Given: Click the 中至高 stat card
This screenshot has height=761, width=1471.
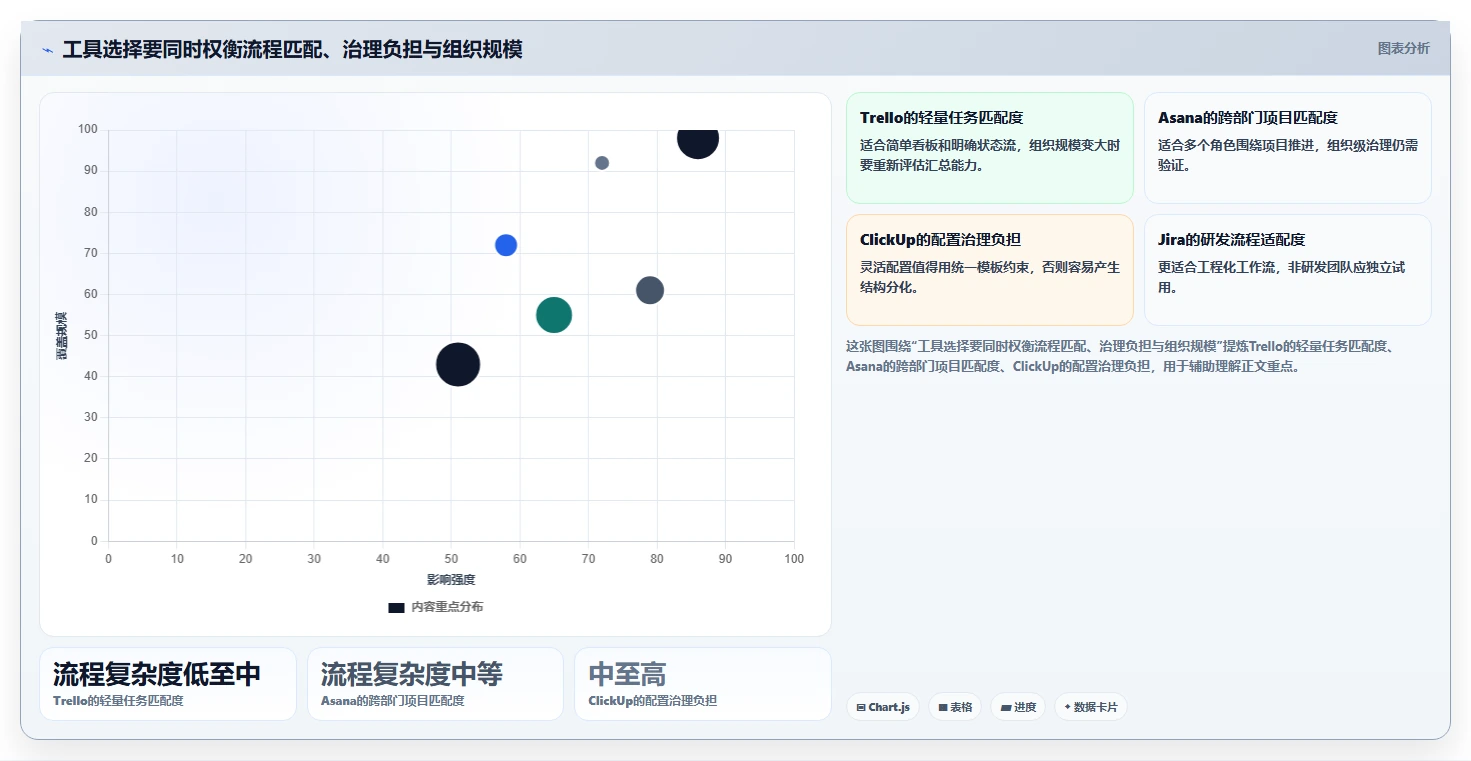Looking at the screenshot, I should pos(703,684).
